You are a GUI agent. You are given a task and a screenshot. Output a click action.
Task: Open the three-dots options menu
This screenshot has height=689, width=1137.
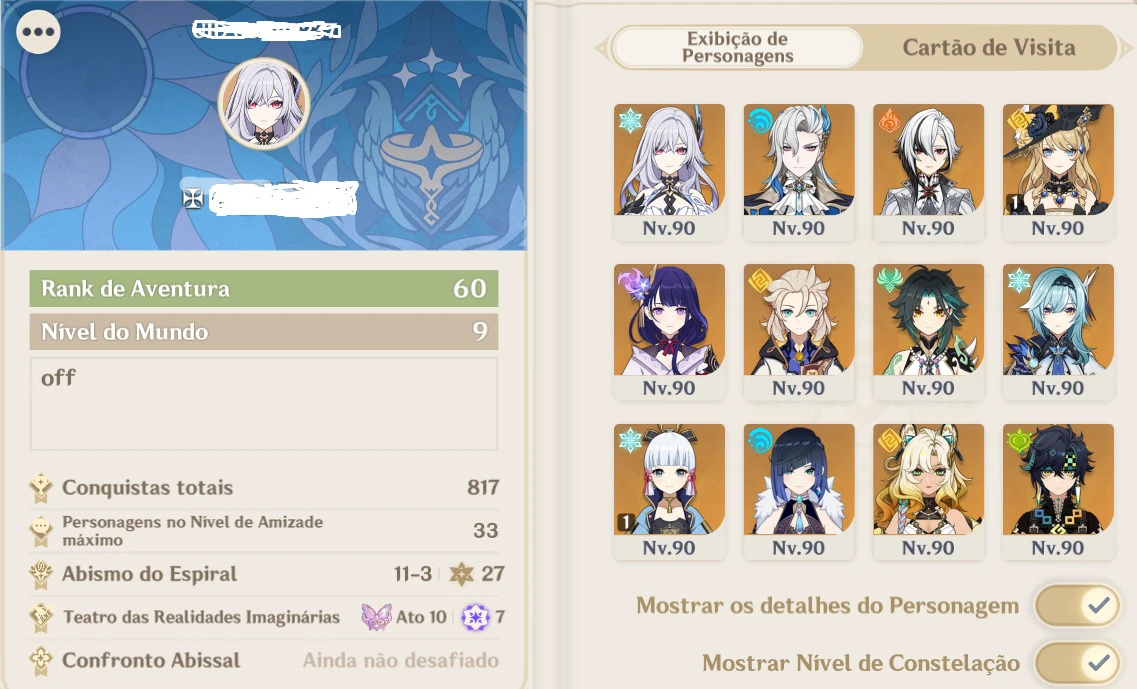coord(38,32)
